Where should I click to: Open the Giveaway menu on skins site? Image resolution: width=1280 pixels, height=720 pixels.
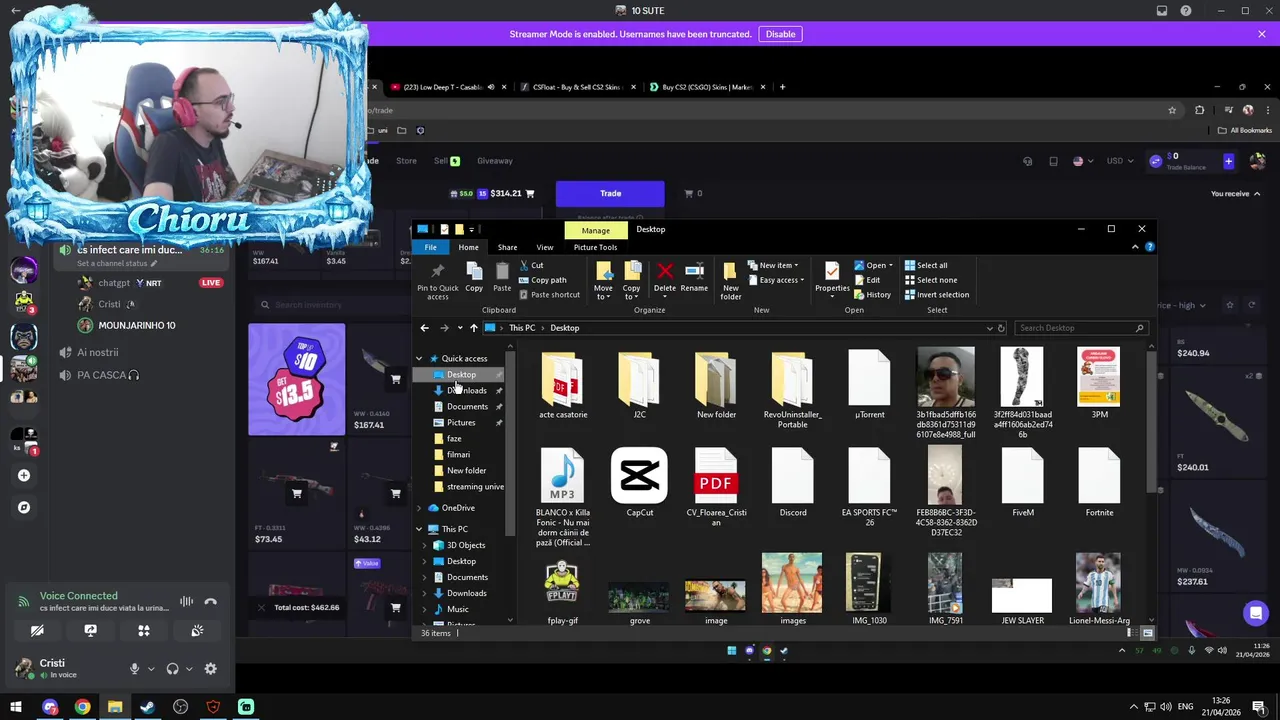pos(495,161)
